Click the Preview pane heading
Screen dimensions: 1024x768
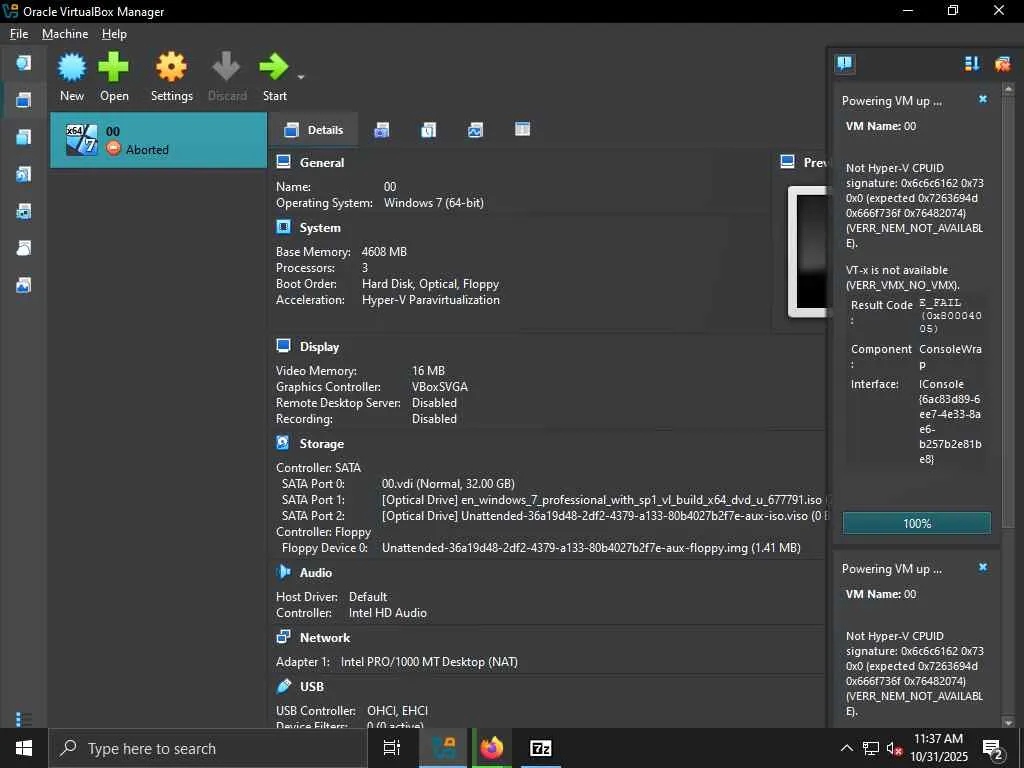[x=814, y=163]
